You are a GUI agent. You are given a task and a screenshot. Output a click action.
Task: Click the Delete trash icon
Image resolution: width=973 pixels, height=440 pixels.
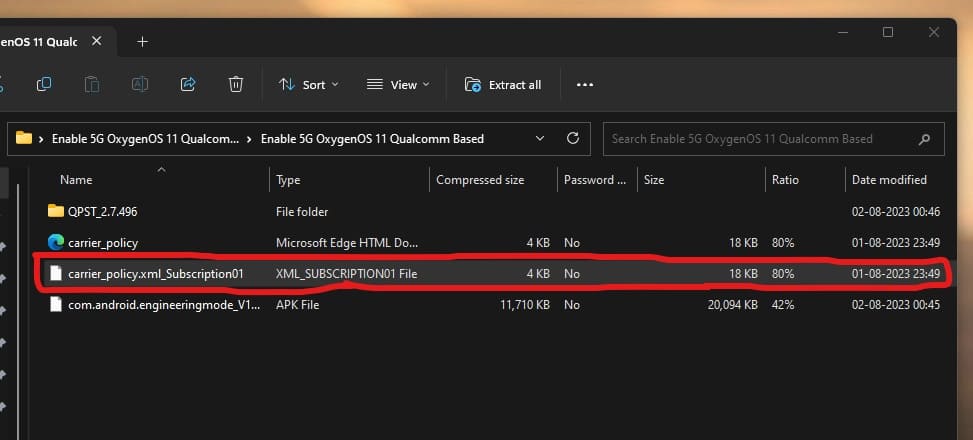236,84
